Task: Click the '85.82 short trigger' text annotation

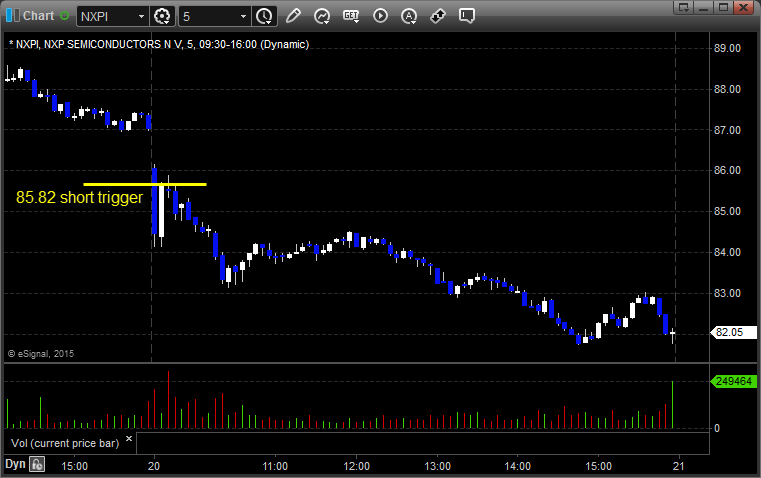Action: pyautogui.click(x=80, y=198)
